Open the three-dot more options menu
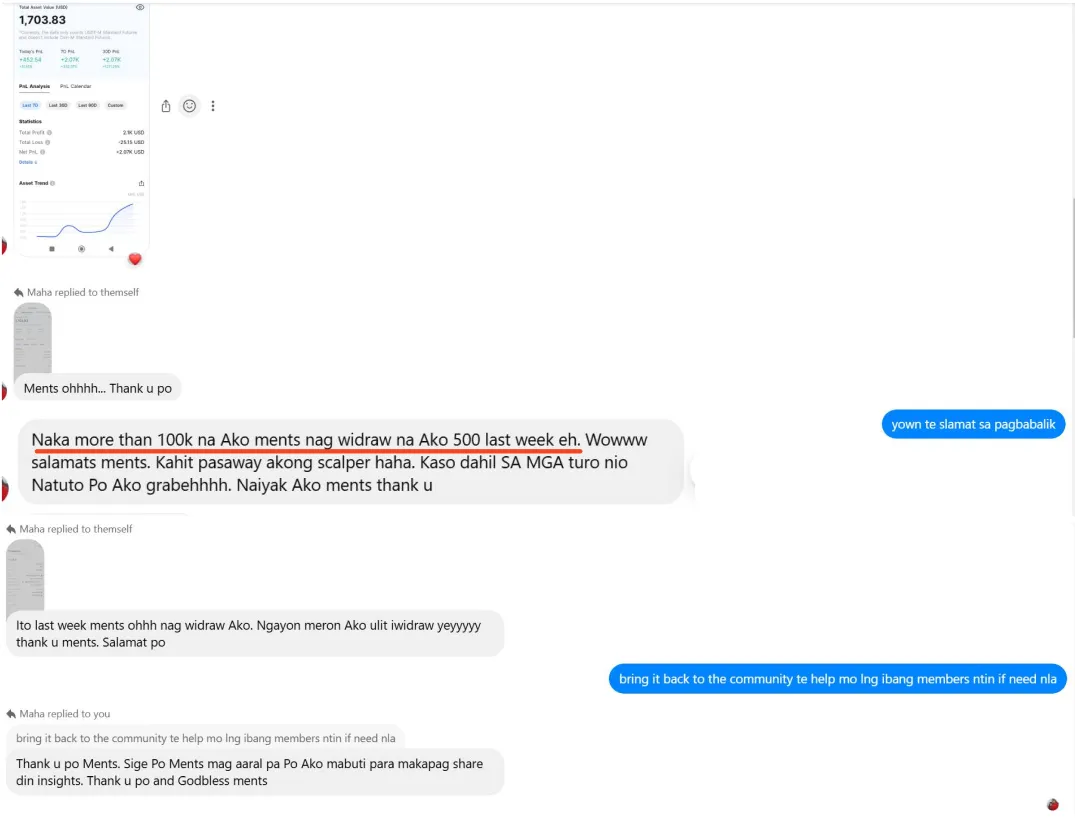The height and width of the screenshot is (820, 1075). (x=213, y=106)
